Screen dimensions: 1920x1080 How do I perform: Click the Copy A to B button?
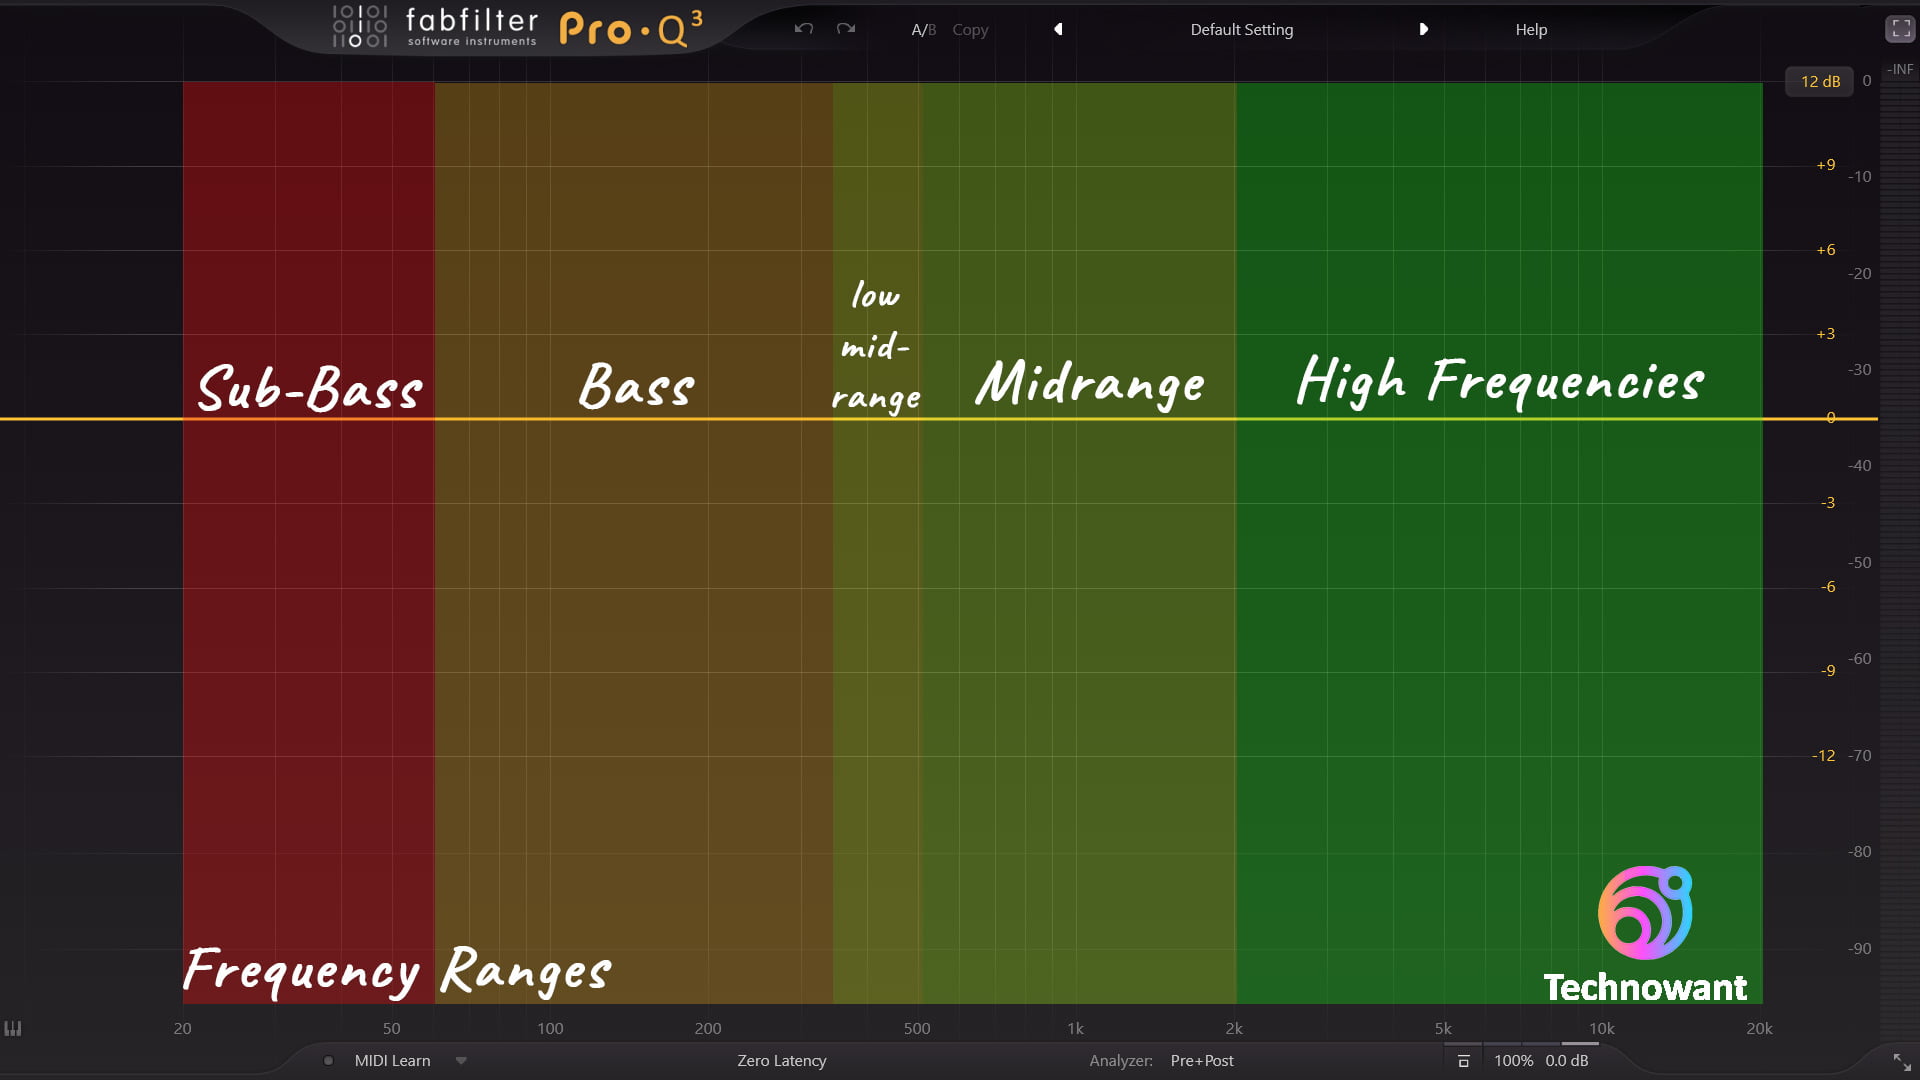[x=970, y=30]
